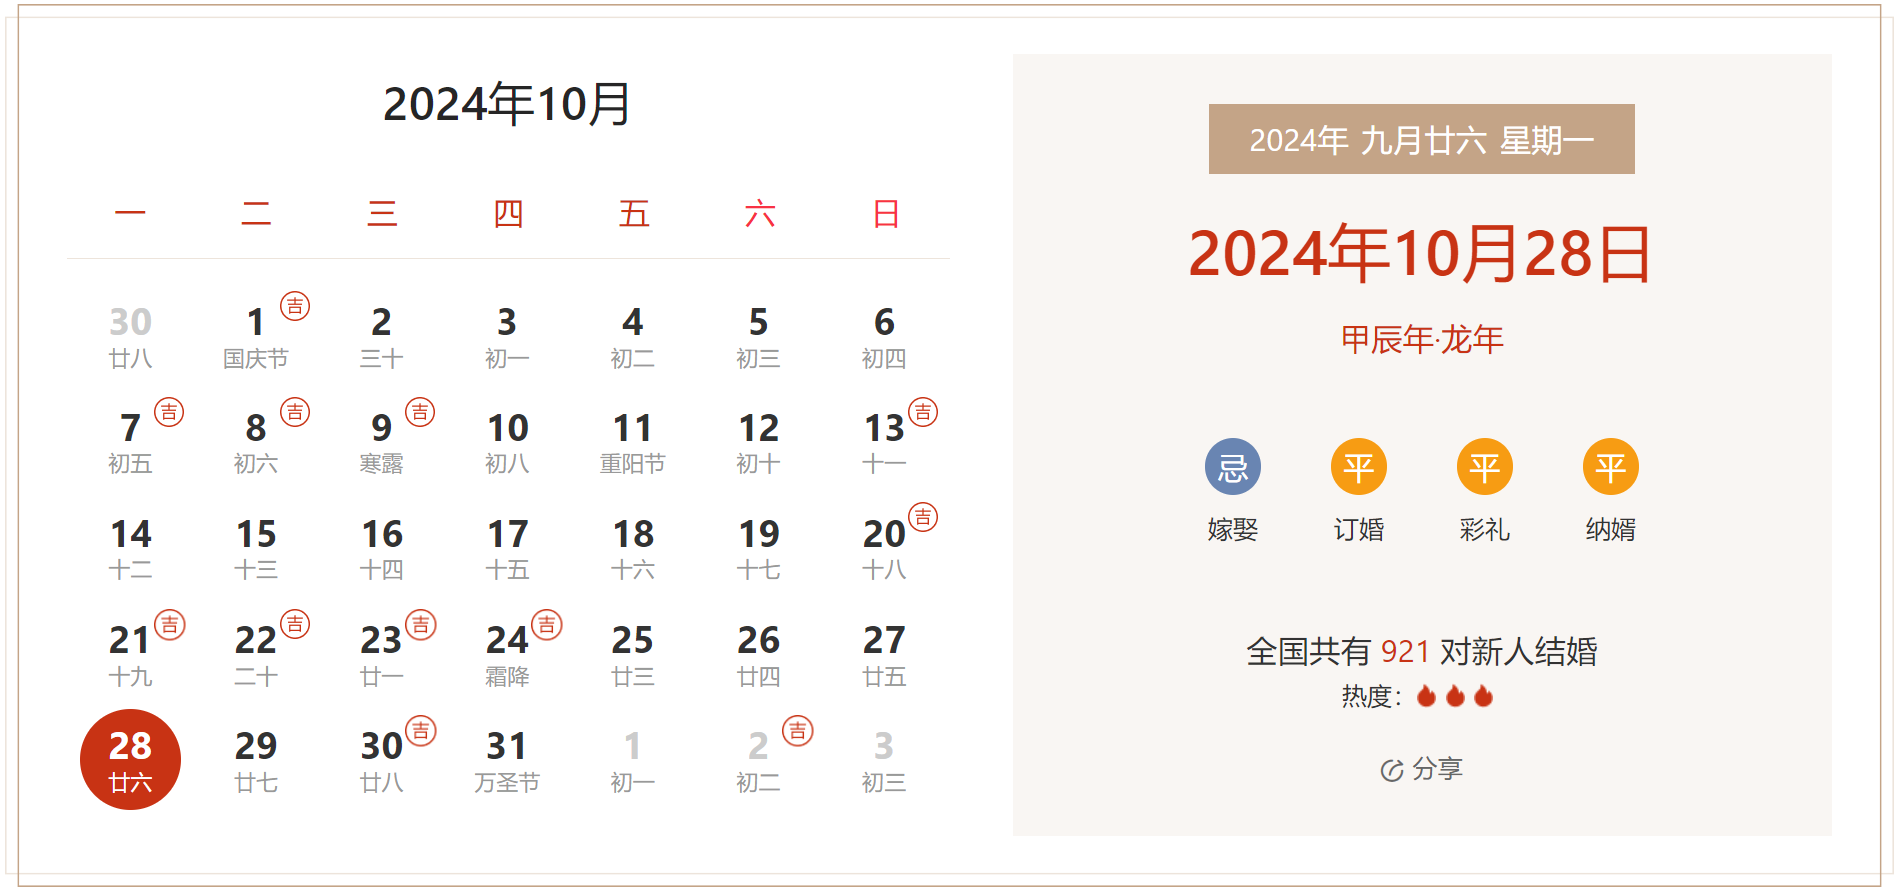Click the 吉 badge on October 24

(547, 625)
